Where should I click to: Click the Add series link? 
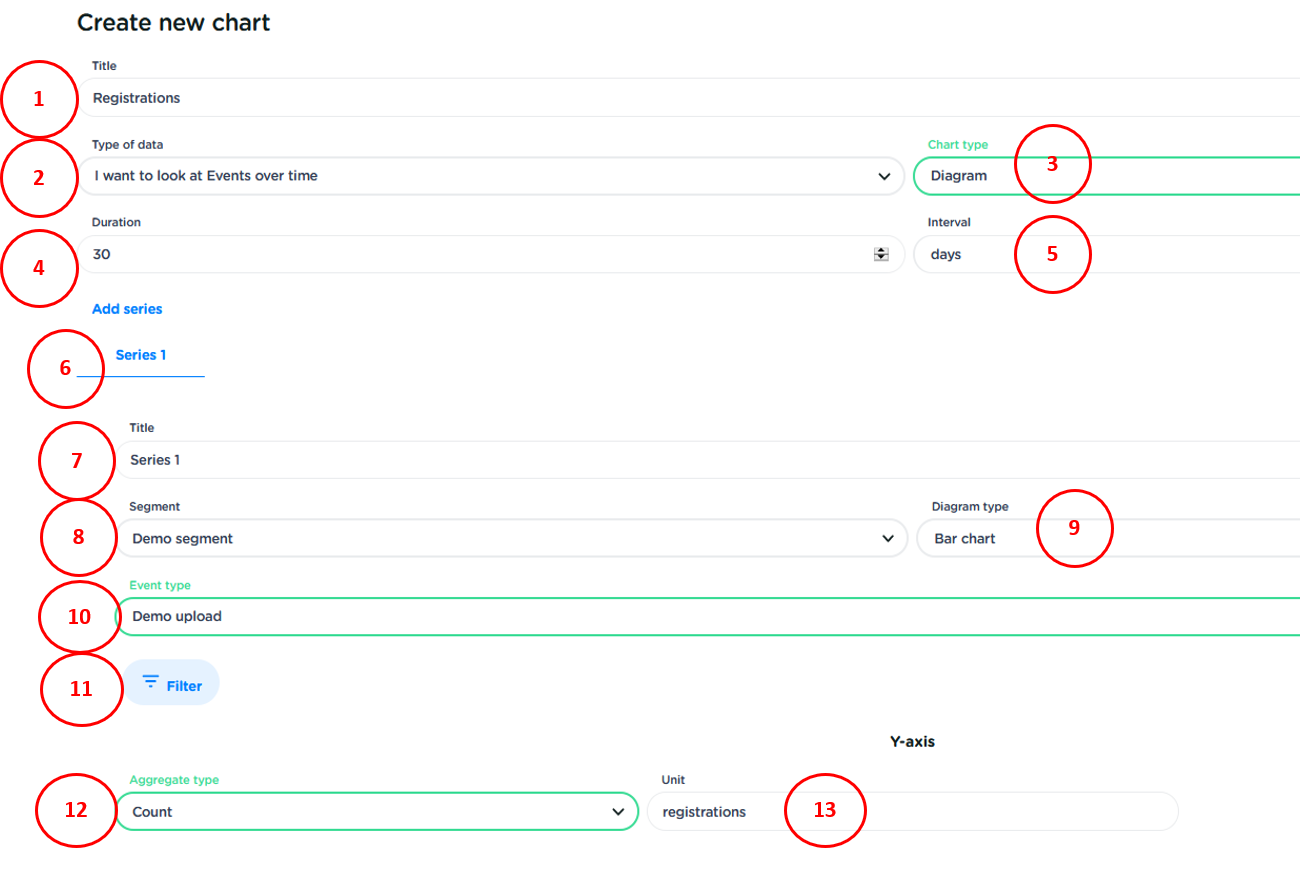point(127,309)
